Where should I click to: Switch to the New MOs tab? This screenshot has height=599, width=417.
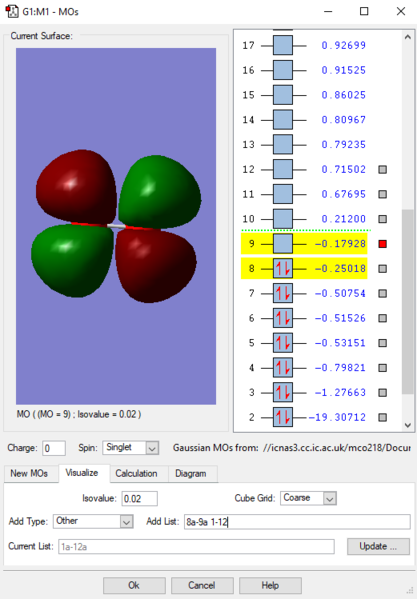point(29,473)
